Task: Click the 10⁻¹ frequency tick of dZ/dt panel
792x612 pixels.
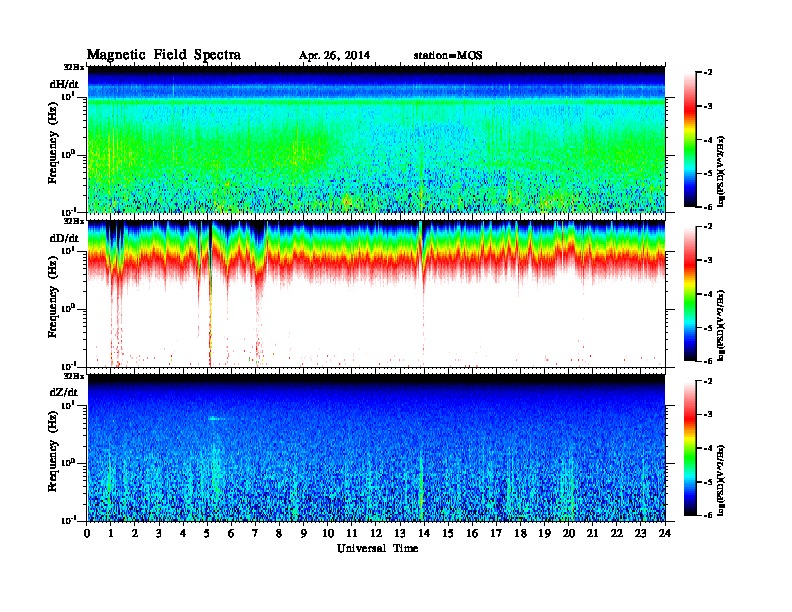Action: pos(68,520)
